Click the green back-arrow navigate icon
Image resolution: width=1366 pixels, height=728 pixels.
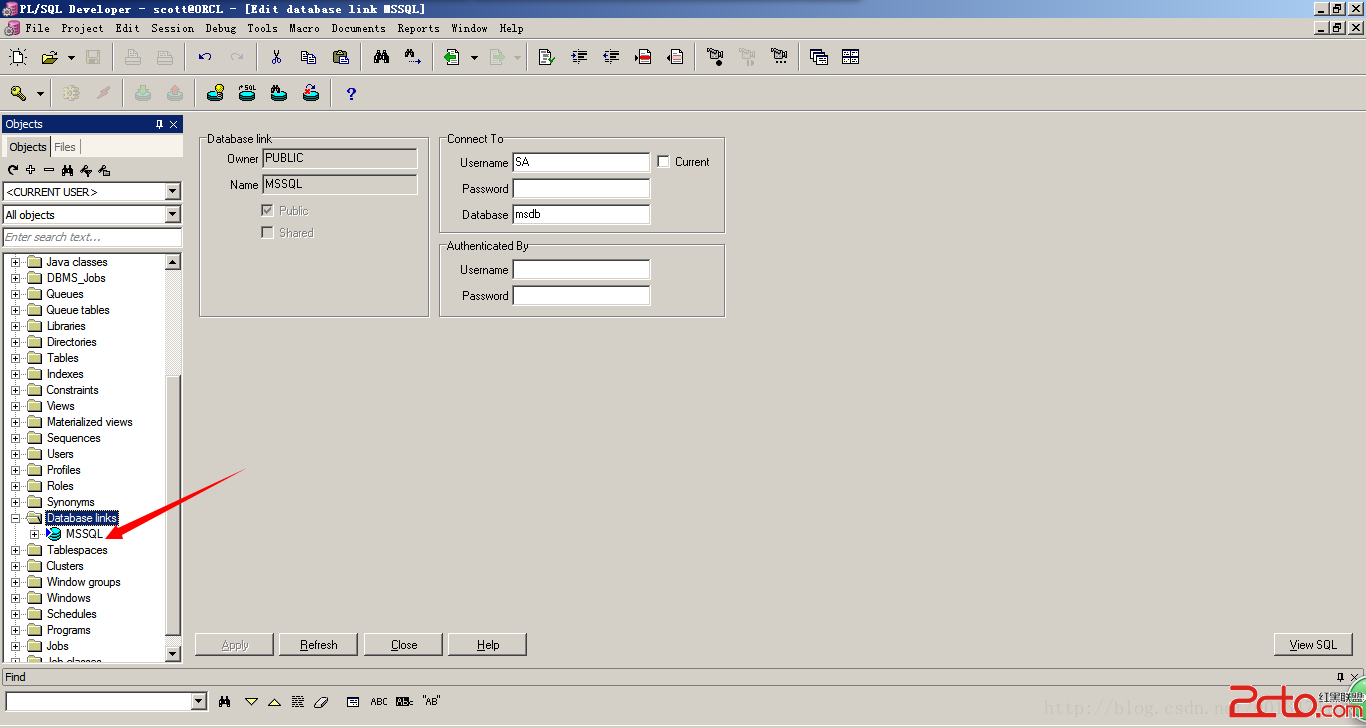click(452, 58)
